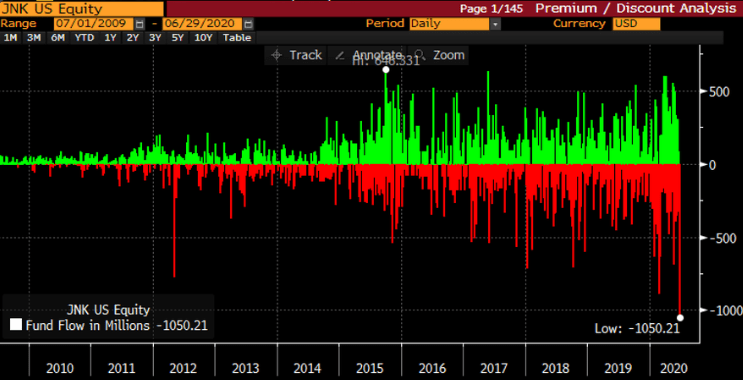Click the Low: -1050.21 label
This screenshot has height=380, width=743.
pyautogui.click(x=637, y=328)
